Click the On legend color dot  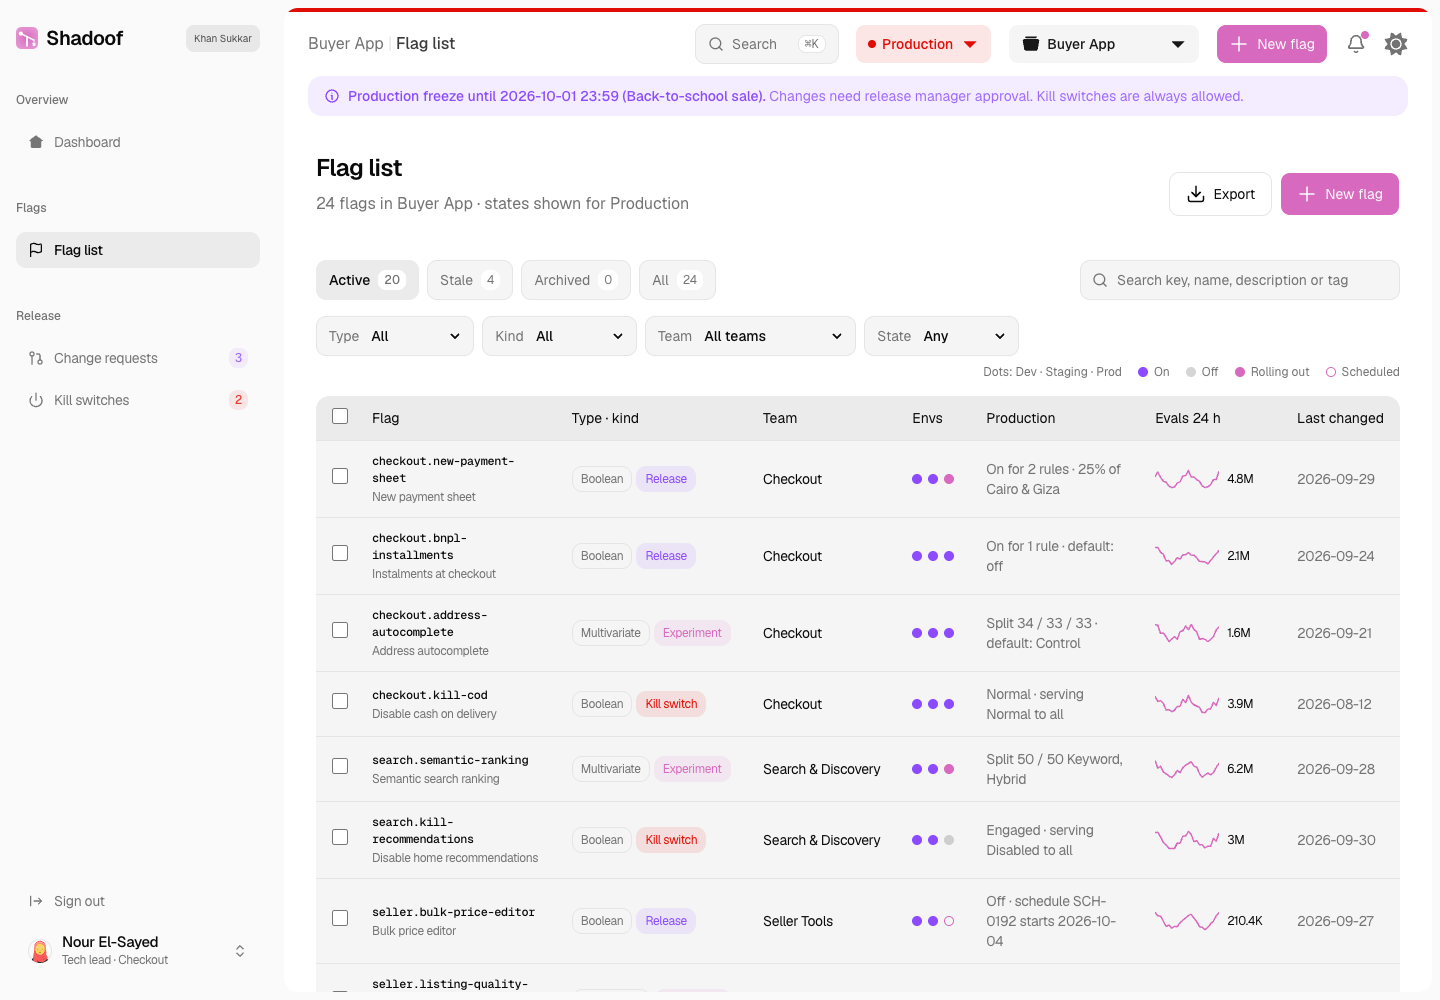coord(1143,372)
